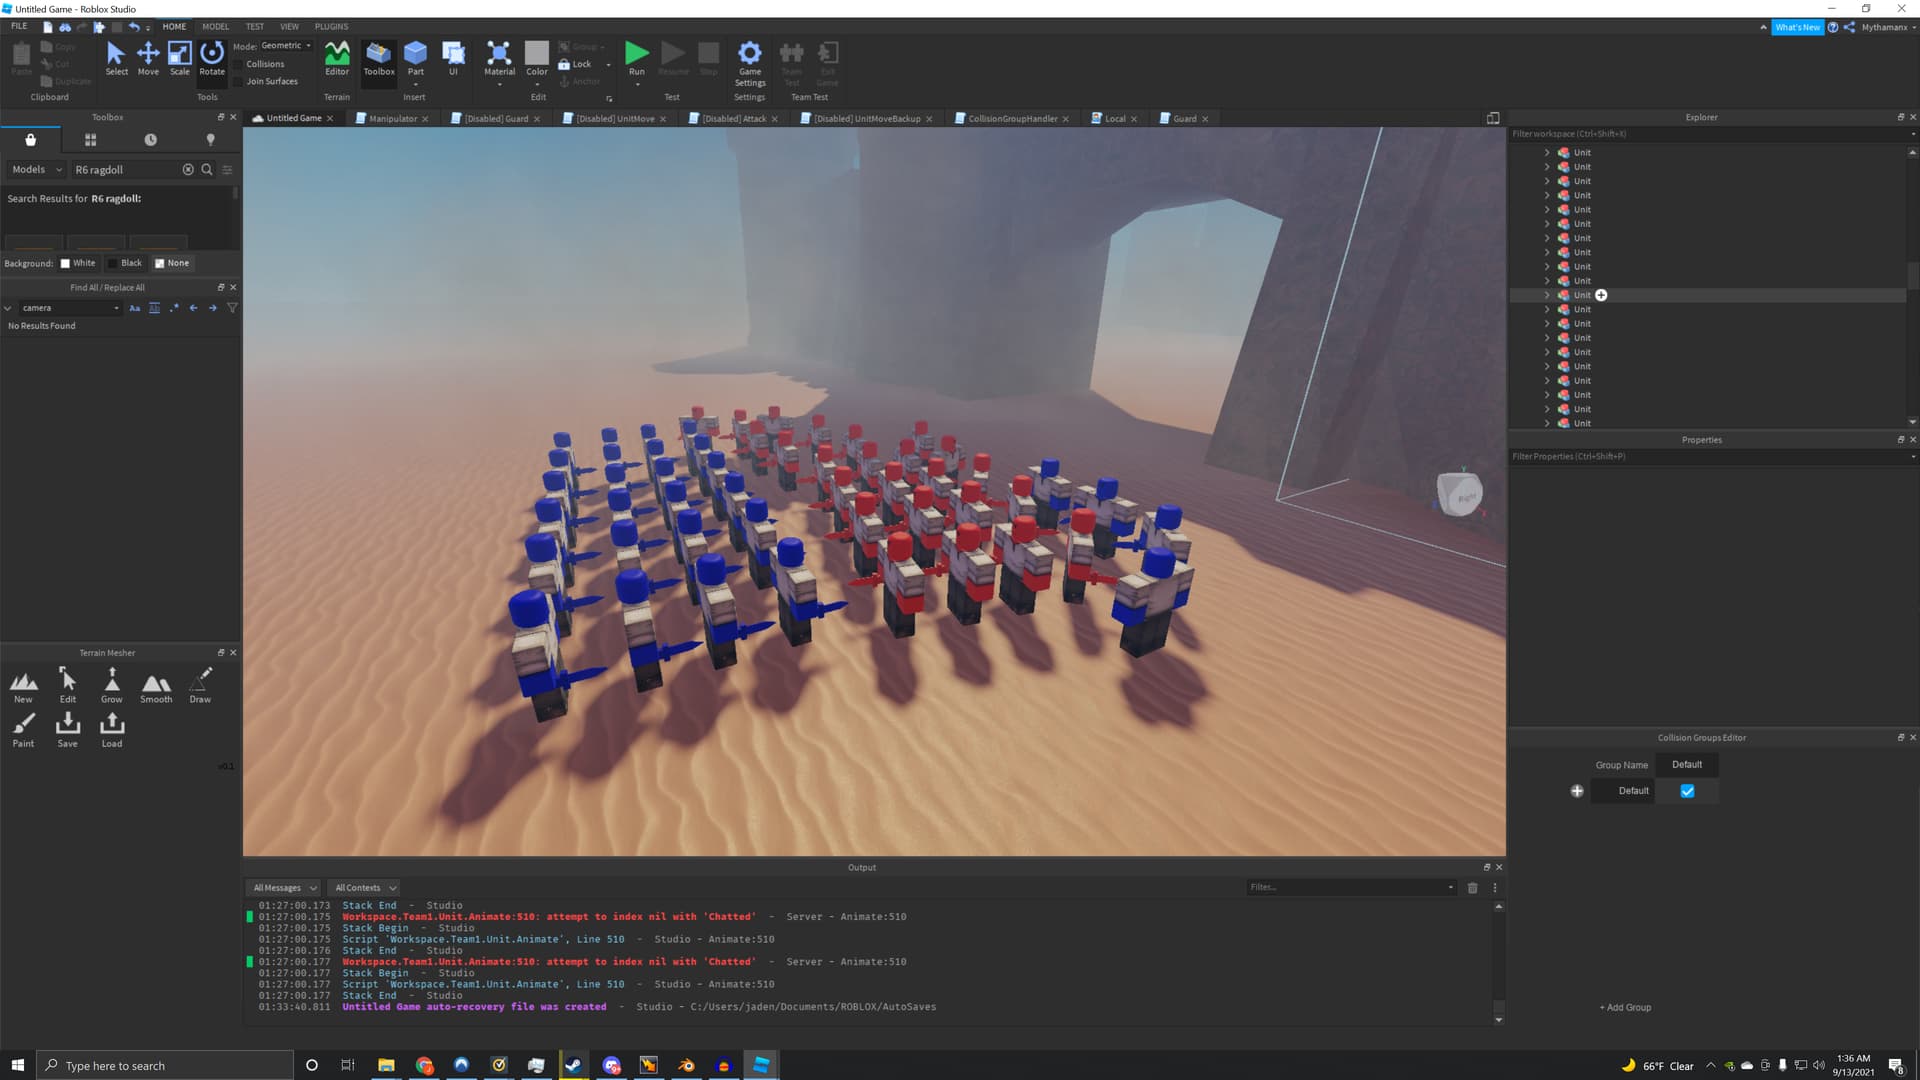
Task: Toggle regex search in Find All
Action: click(x=174, y=308)
